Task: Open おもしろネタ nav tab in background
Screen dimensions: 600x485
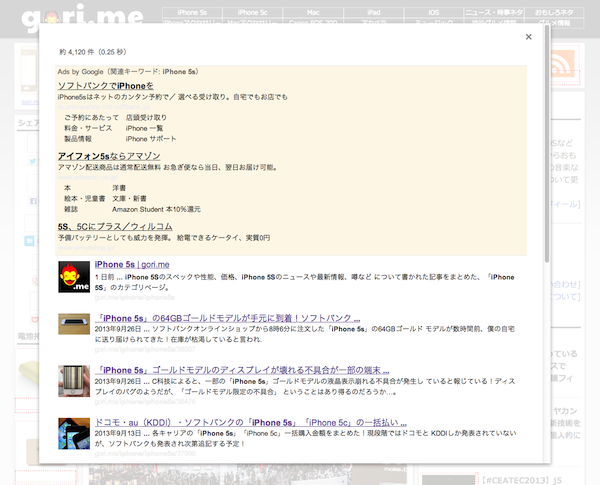Action: (x=554, y=12)
